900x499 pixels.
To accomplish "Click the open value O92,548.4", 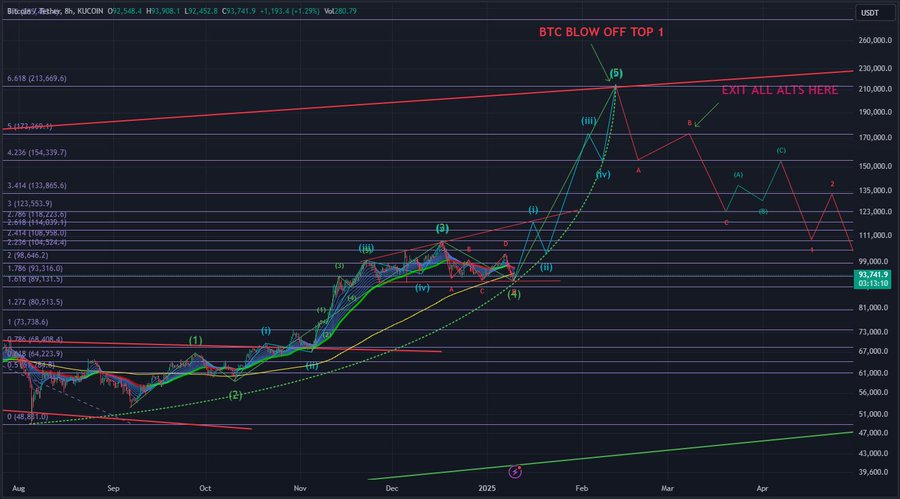I will coord(125,11).
